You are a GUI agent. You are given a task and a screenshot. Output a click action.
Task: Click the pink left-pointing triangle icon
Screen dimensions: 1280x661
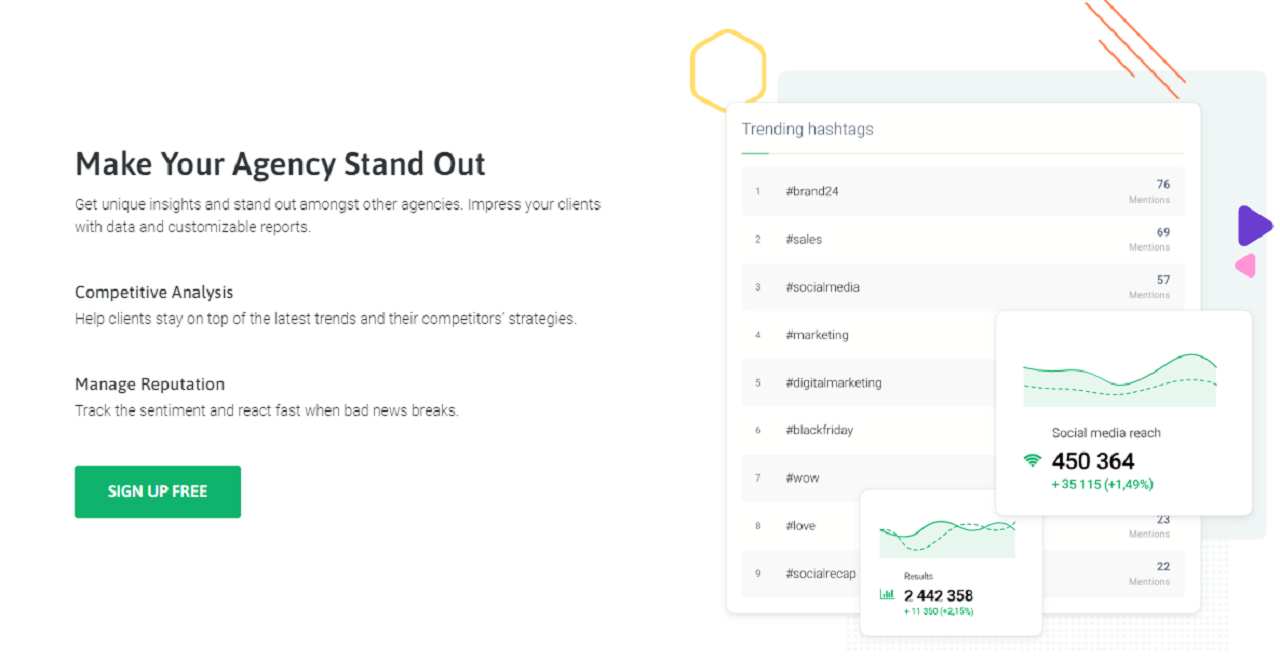pyautogui.click(x=1246, y=266)
